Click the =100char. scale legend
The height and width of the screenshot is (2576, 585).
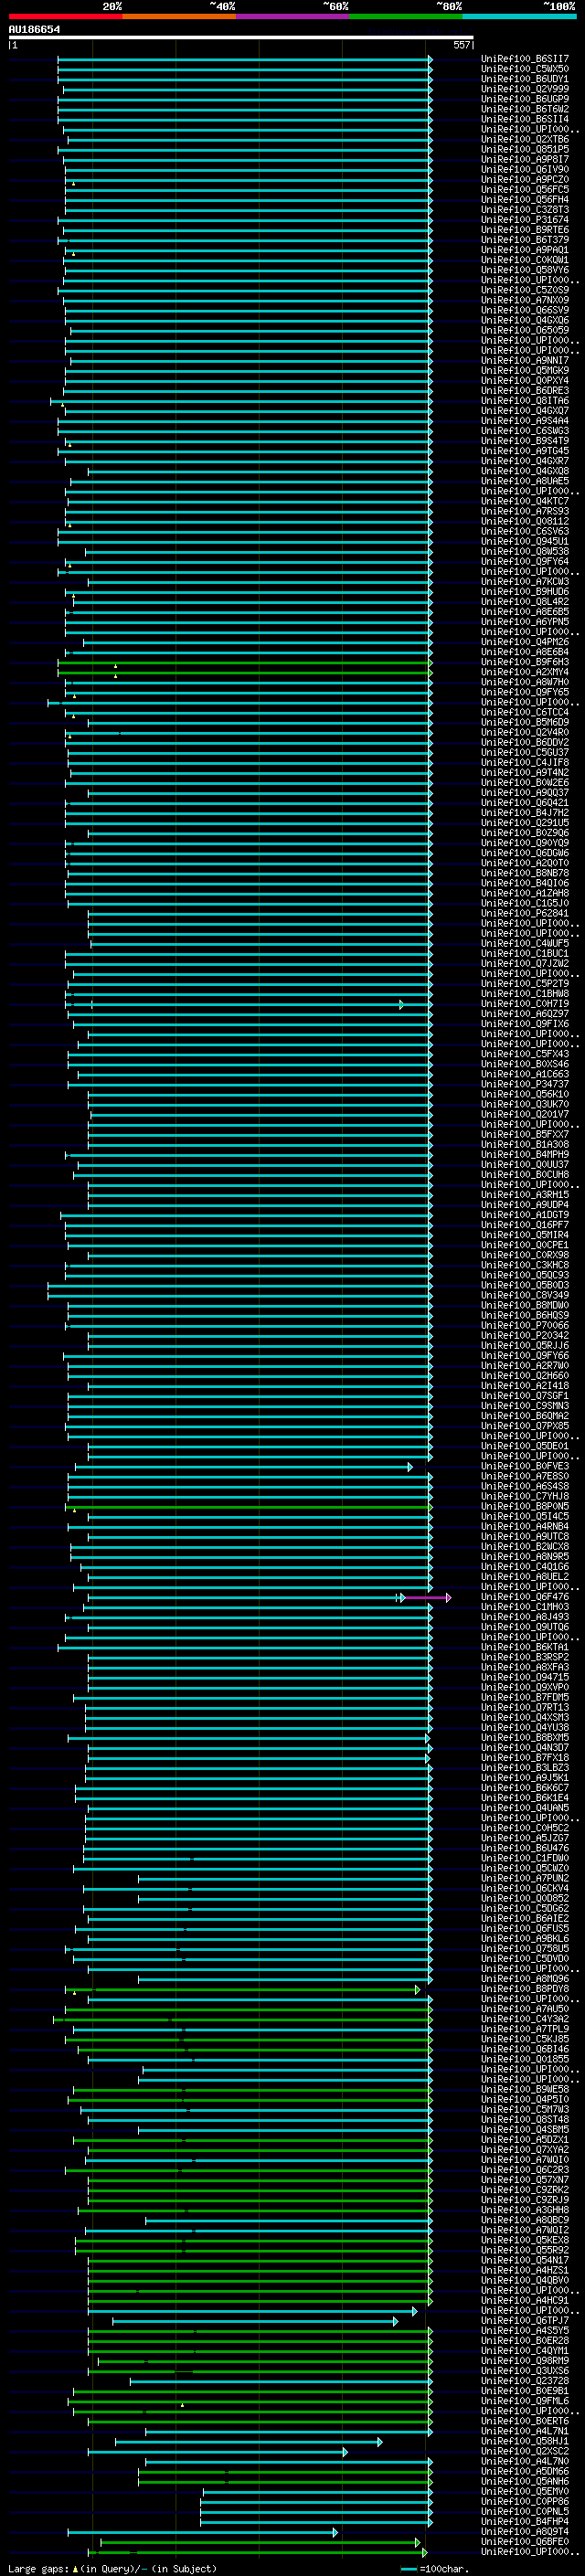coord(435,2568)
